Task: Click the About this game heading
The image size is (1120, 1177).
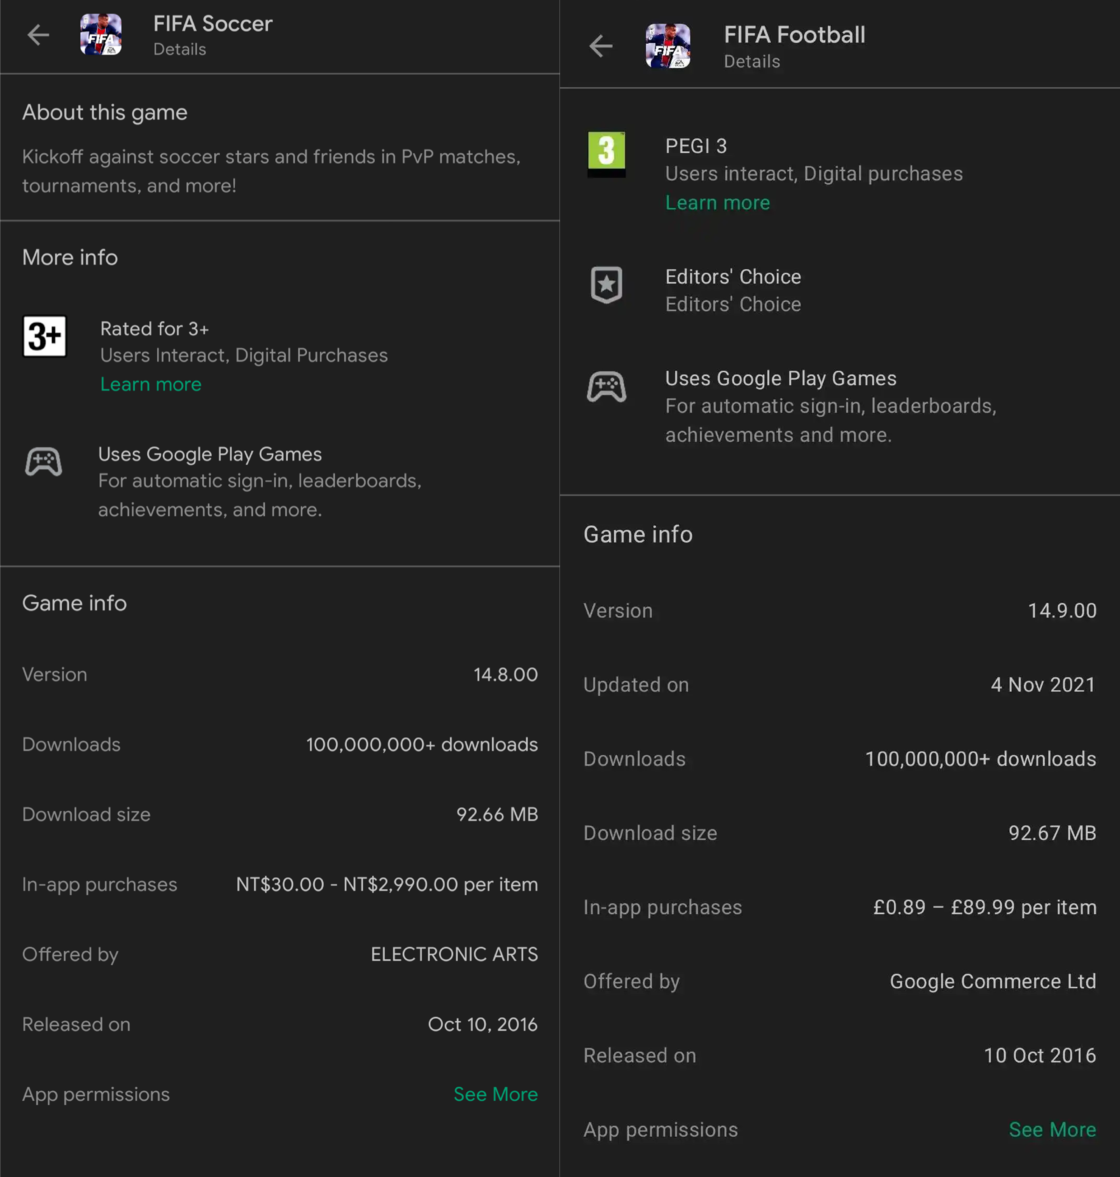Action: (x=104, y=113)
